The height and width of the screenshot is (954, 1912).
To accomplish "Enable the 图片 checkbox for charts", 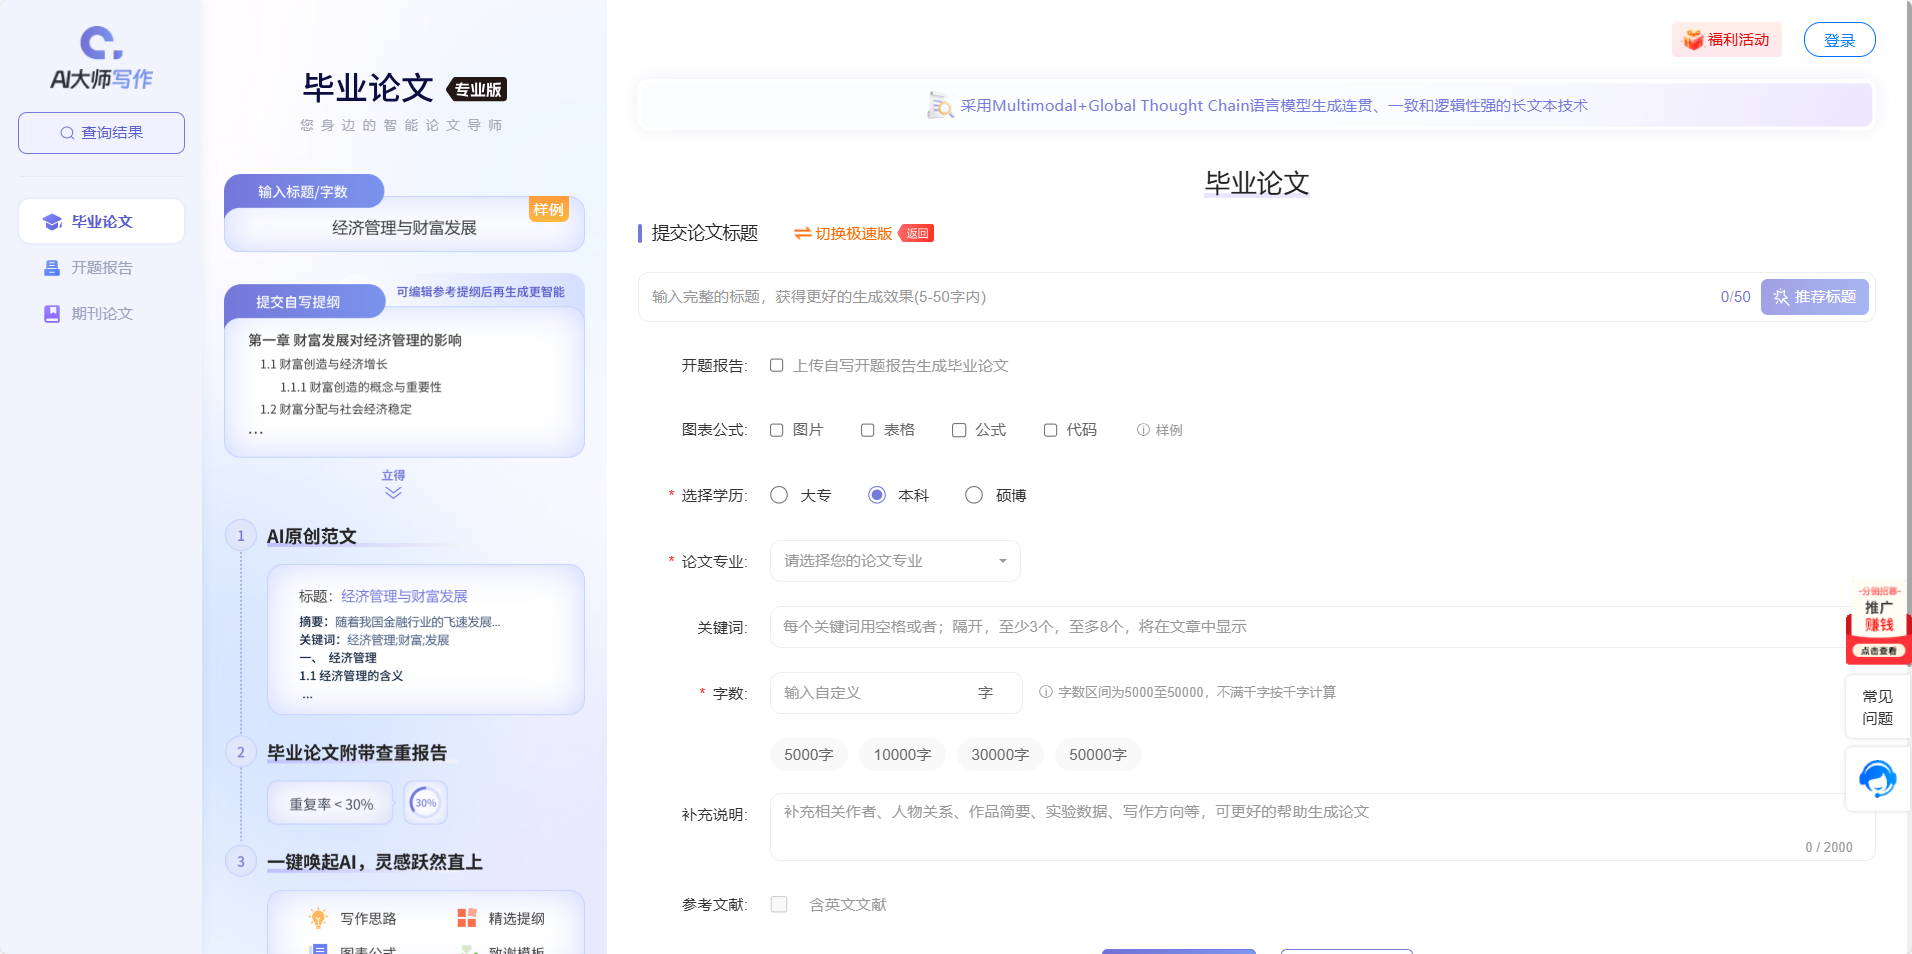I will point(777,430).
